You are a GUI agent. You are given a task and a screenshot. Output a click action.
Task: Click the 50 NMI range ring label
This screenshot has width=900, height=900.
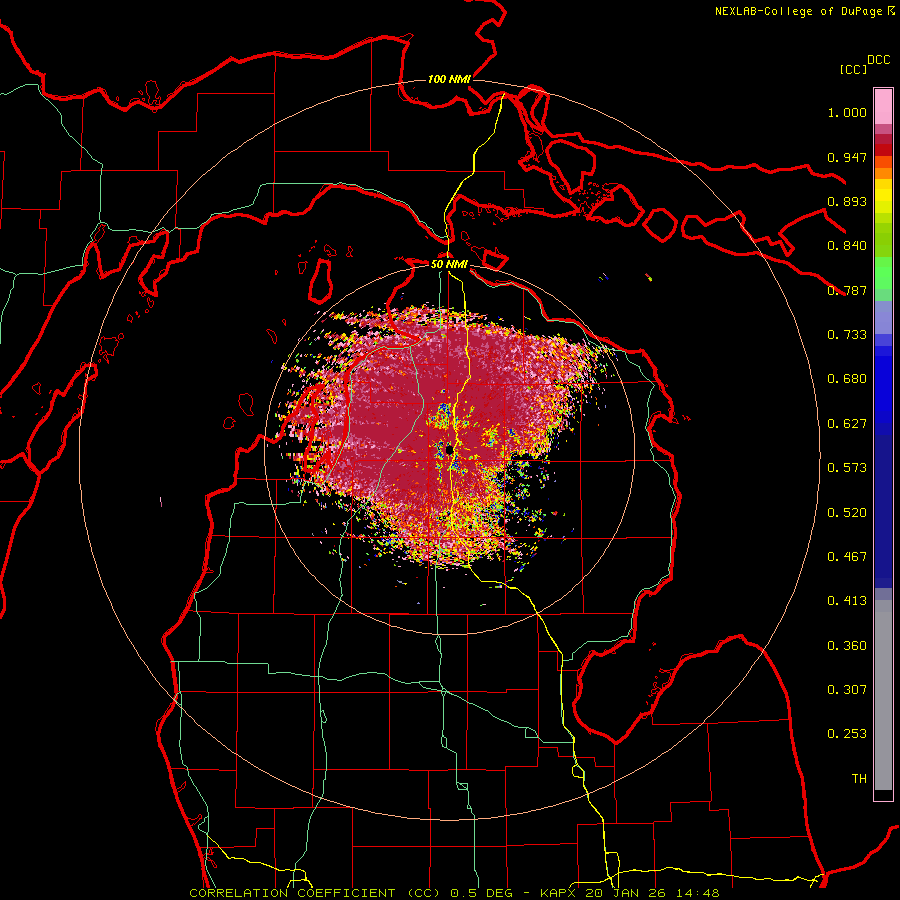coord(449,264)
